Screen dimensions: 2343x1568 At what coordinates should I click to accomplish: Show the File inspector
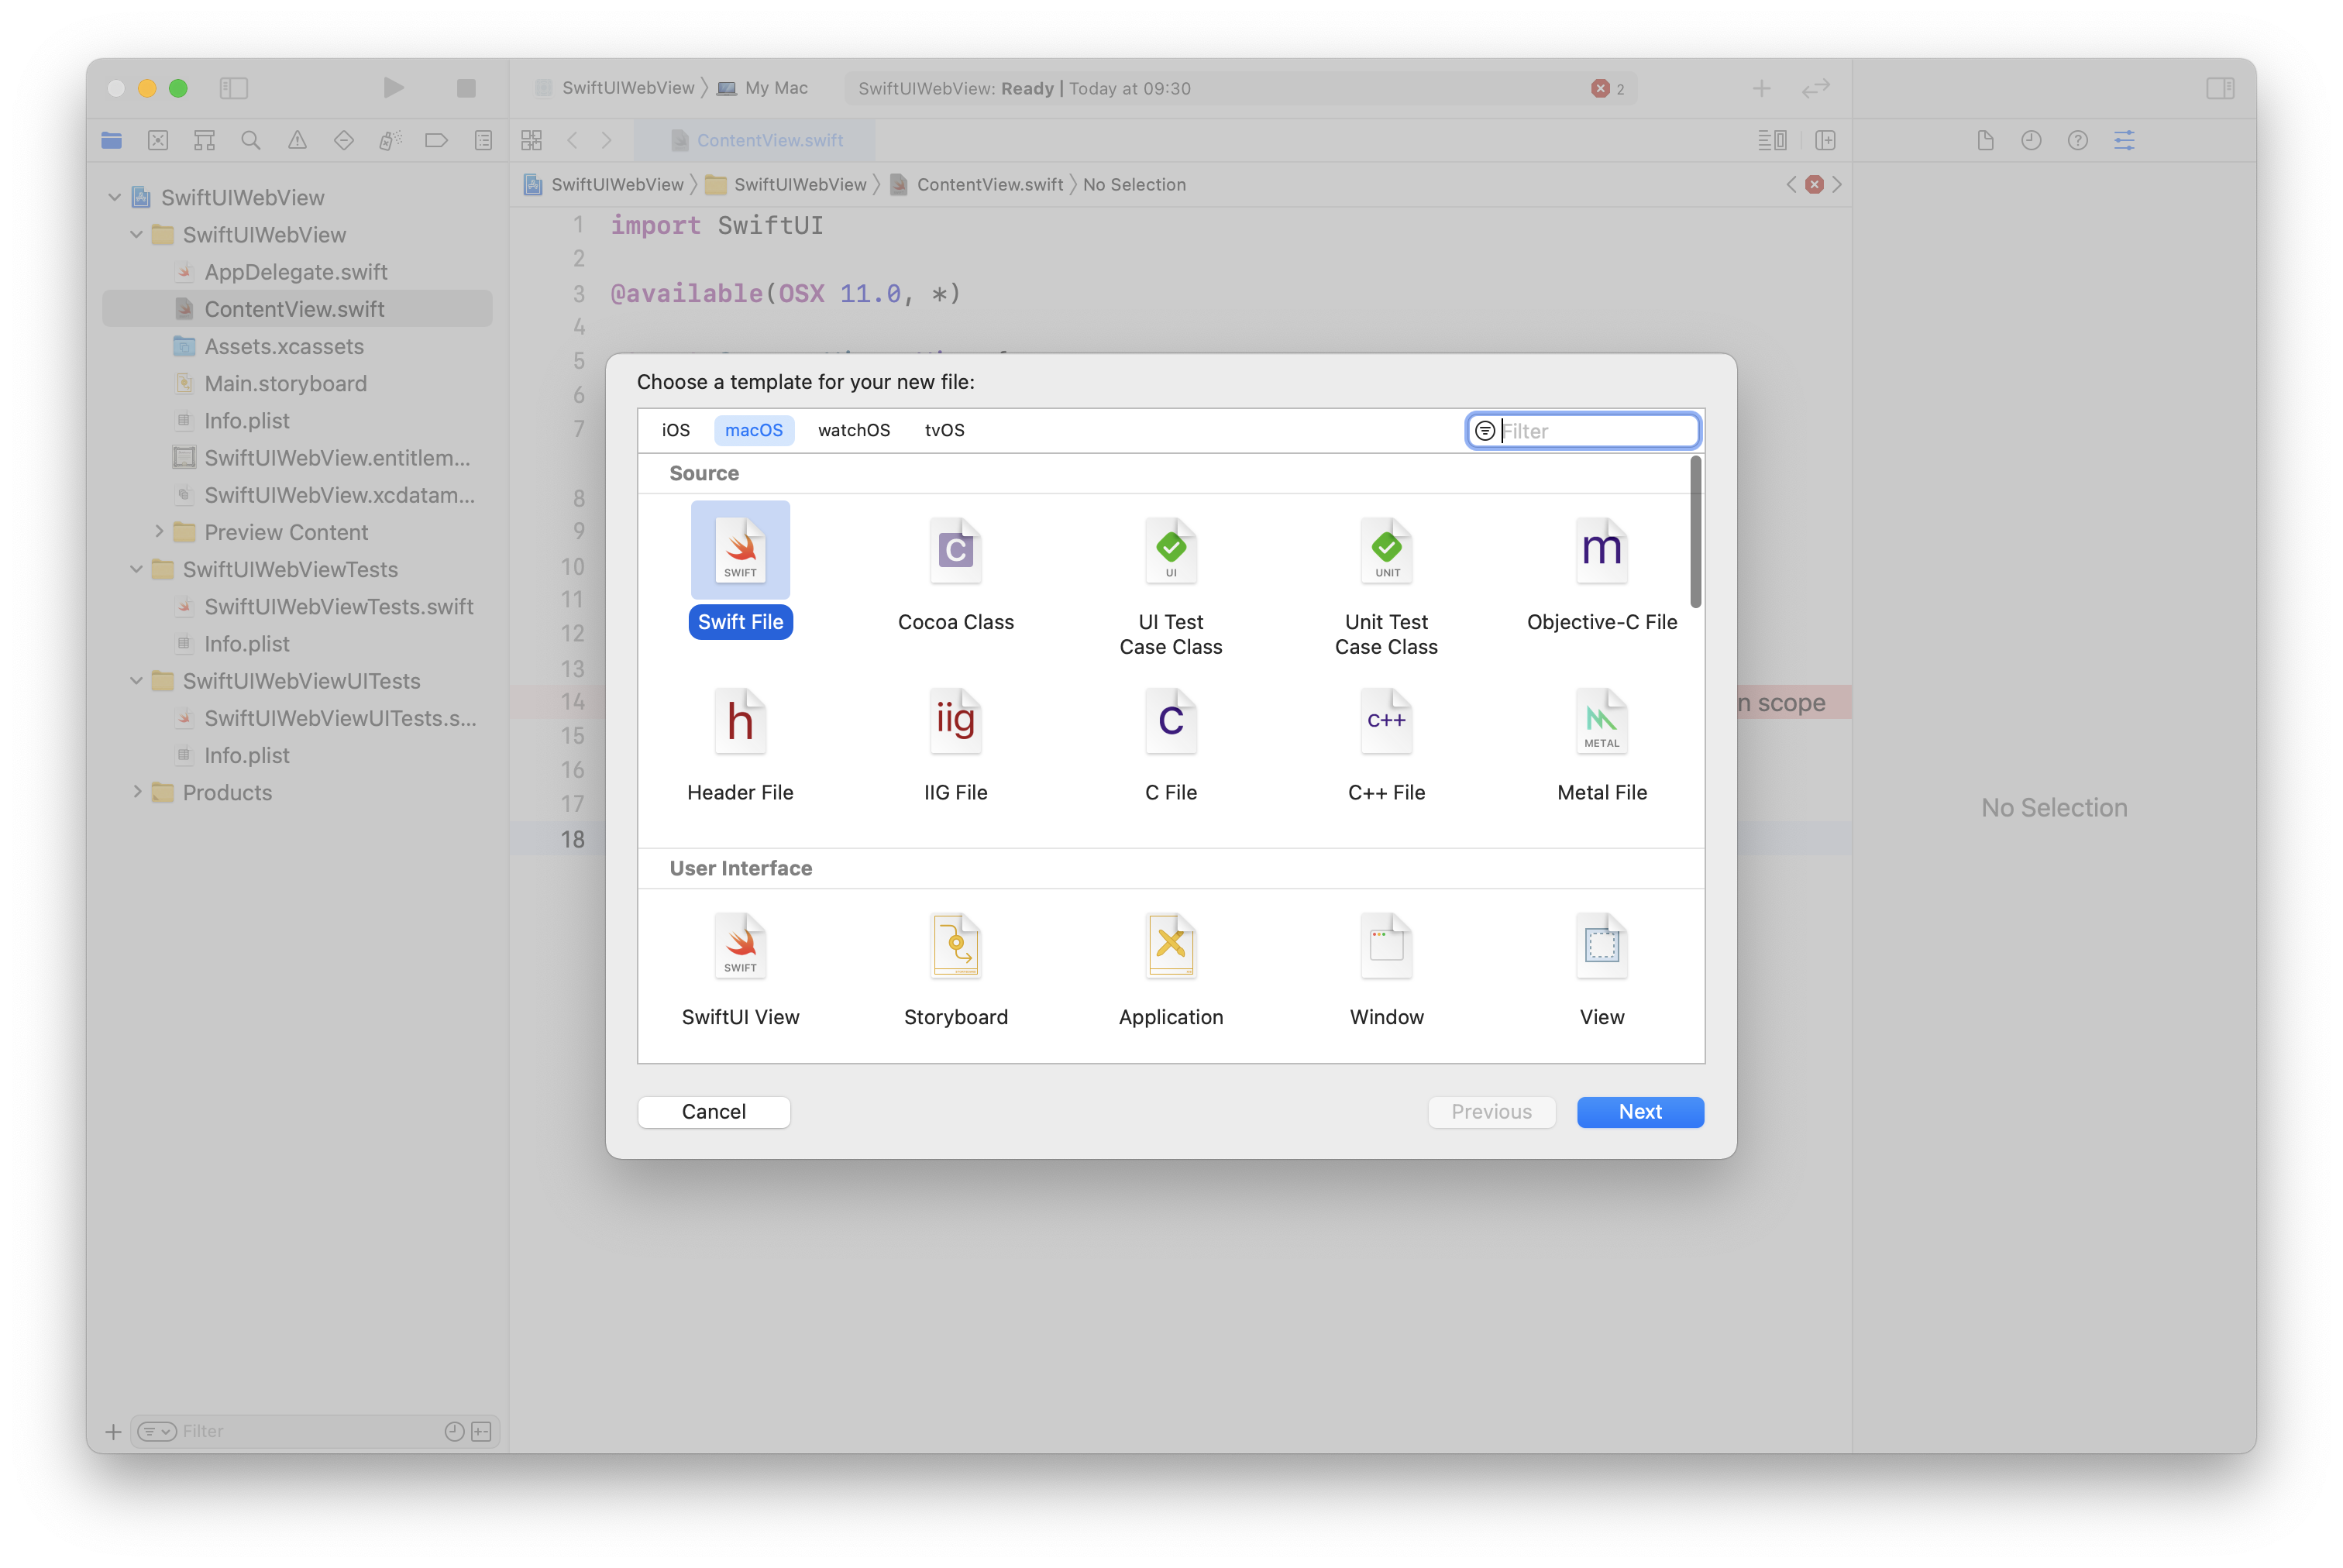[1985, 140]
